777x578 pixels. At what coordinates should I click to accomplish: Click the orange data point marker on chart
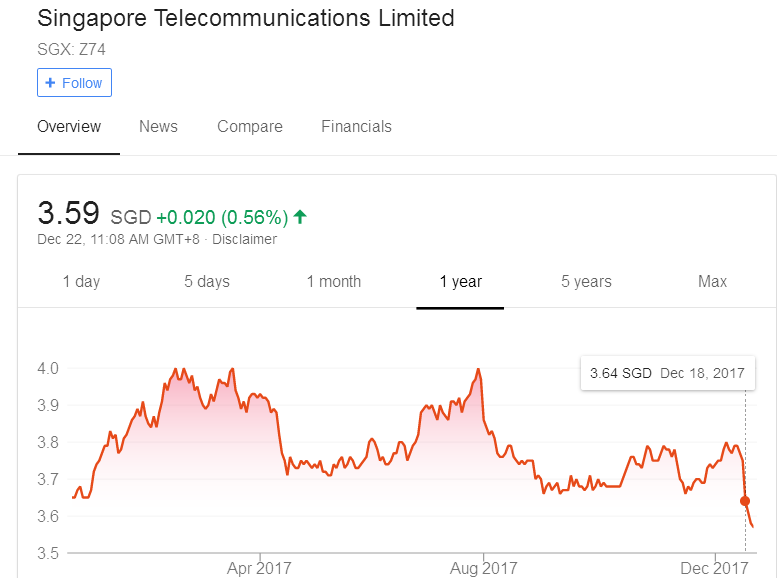click(745, 501)
